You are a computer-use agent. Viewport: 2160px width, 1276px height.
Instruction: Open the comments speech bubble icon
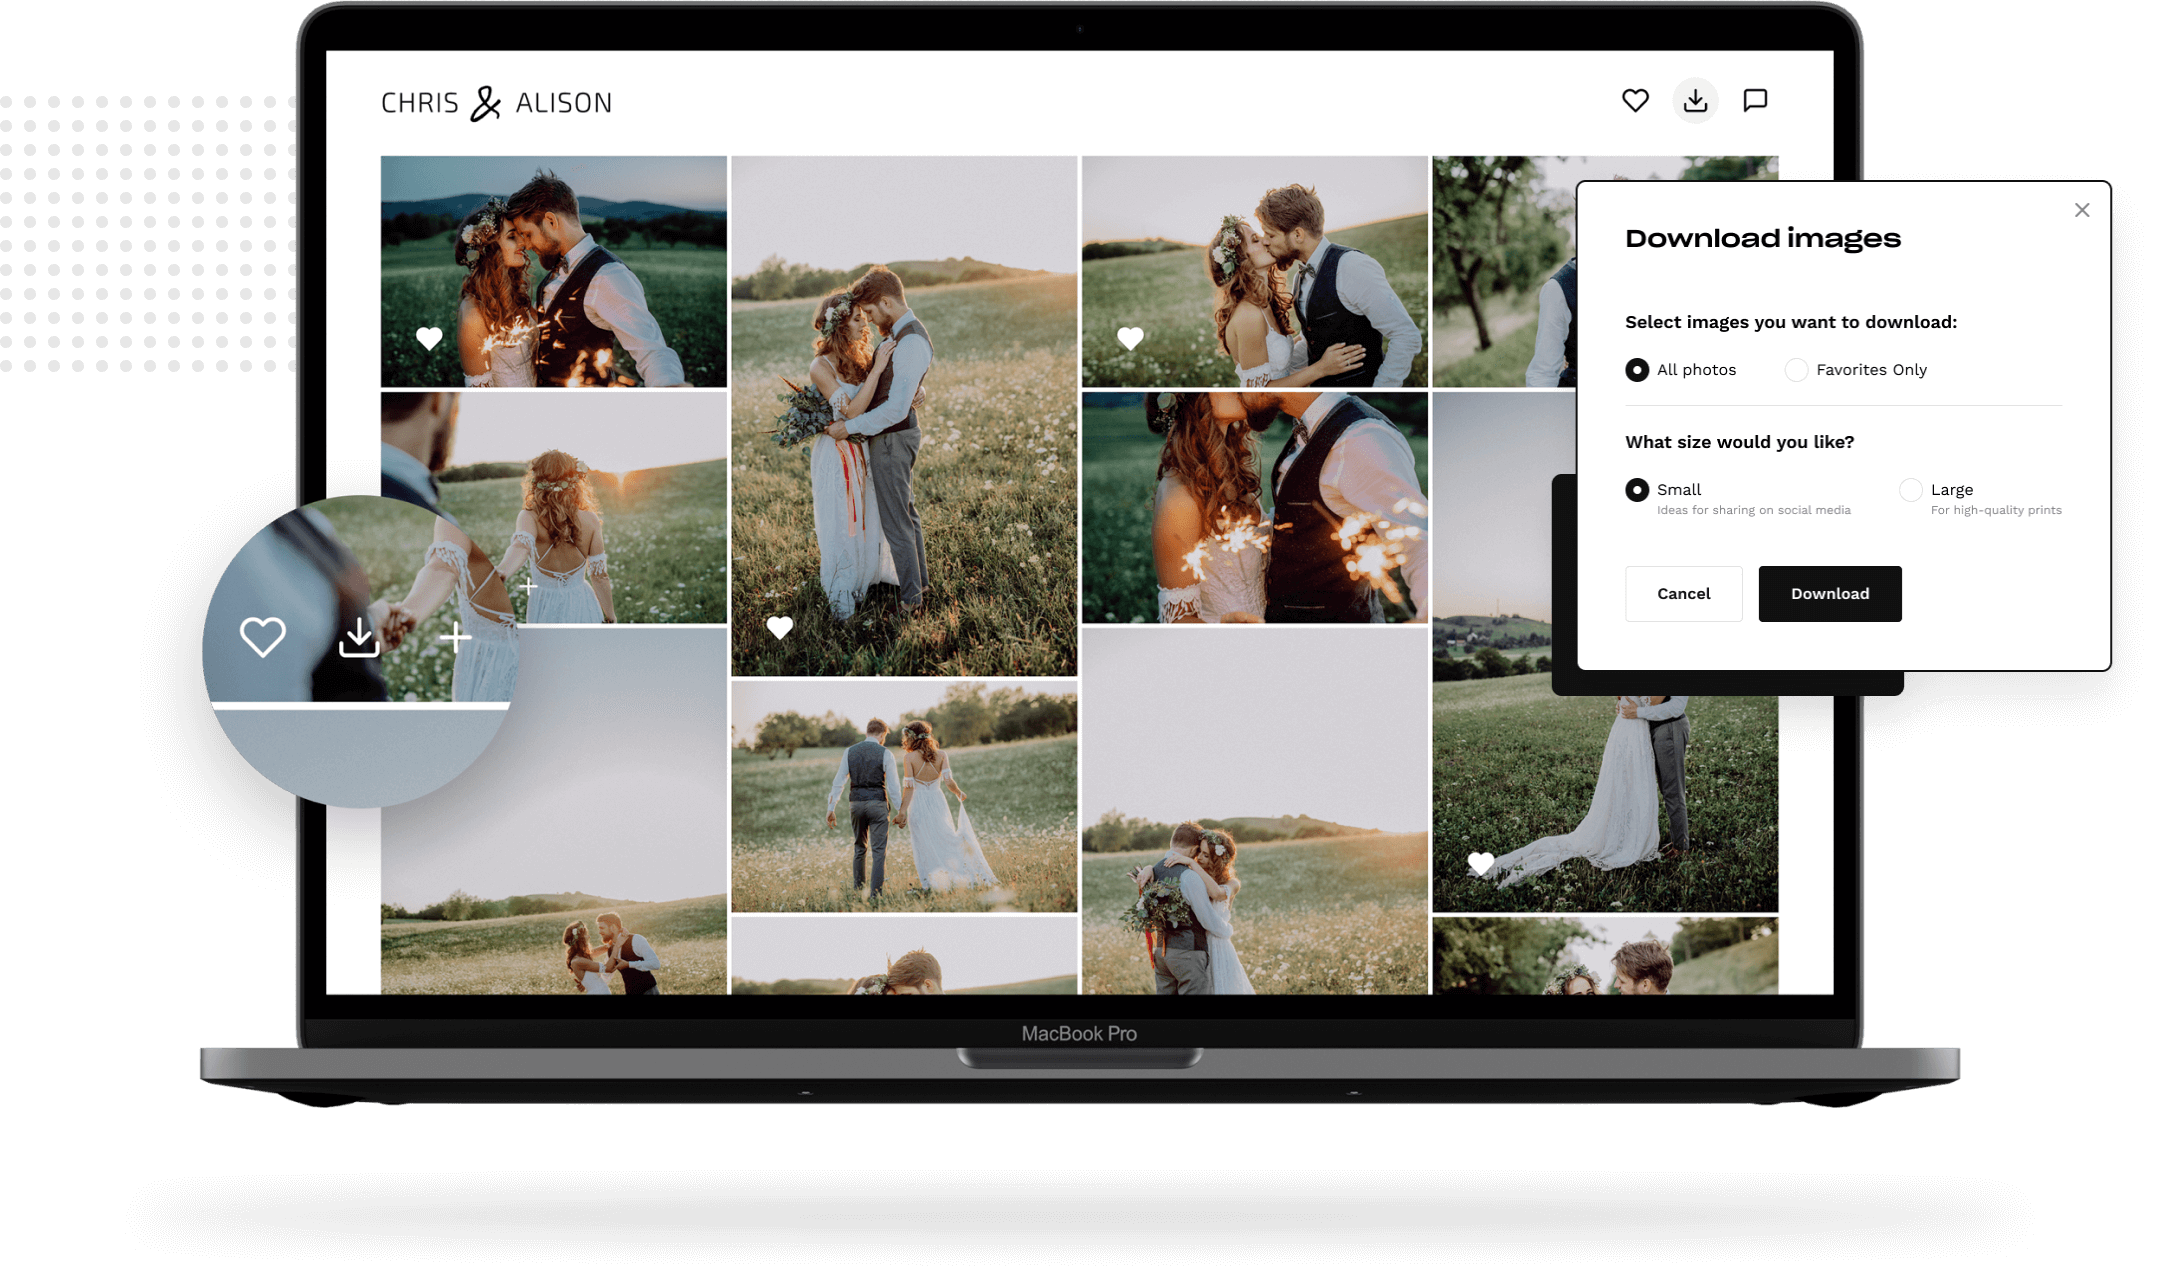pos(1755,100)
